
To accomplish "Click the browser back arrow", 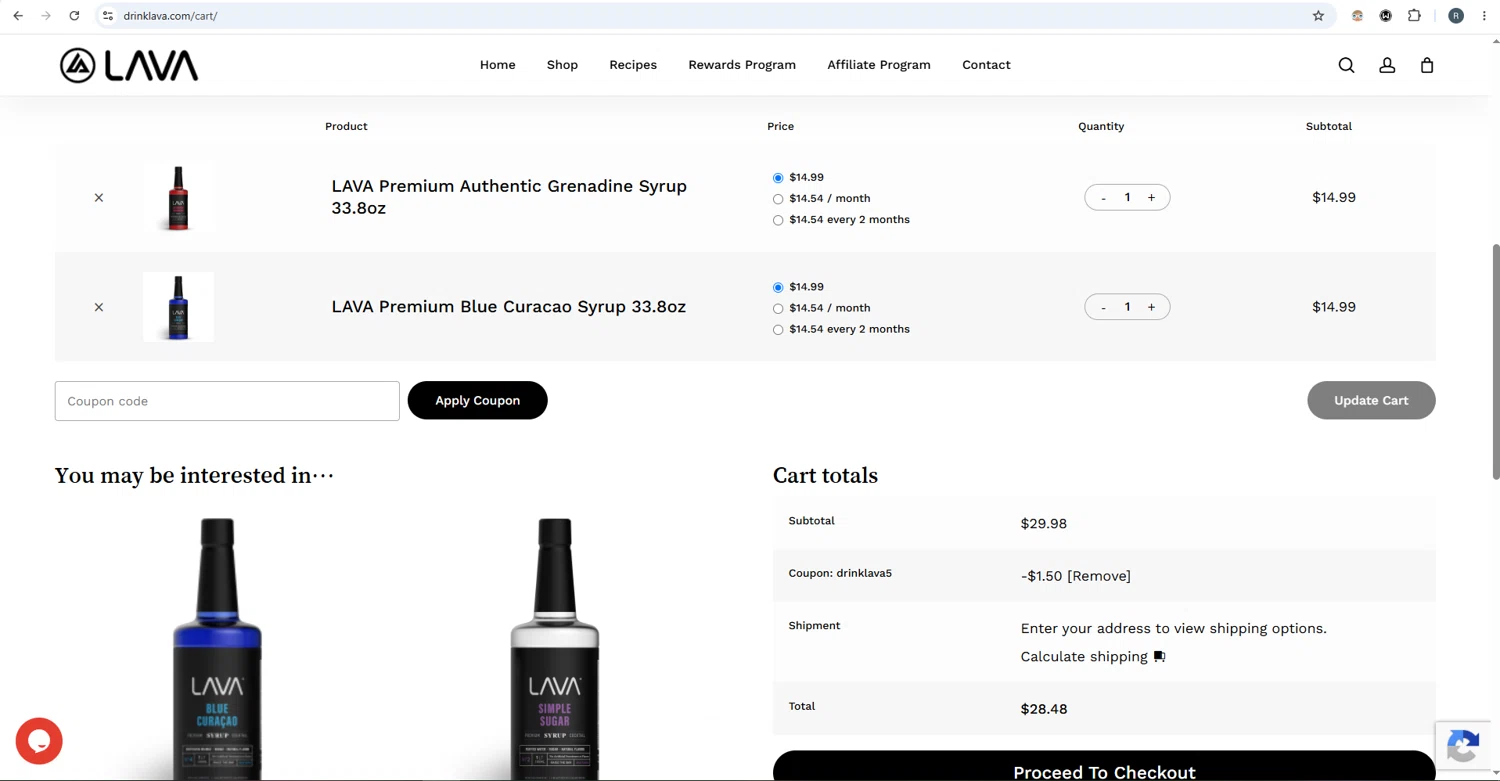I will 18,16.
